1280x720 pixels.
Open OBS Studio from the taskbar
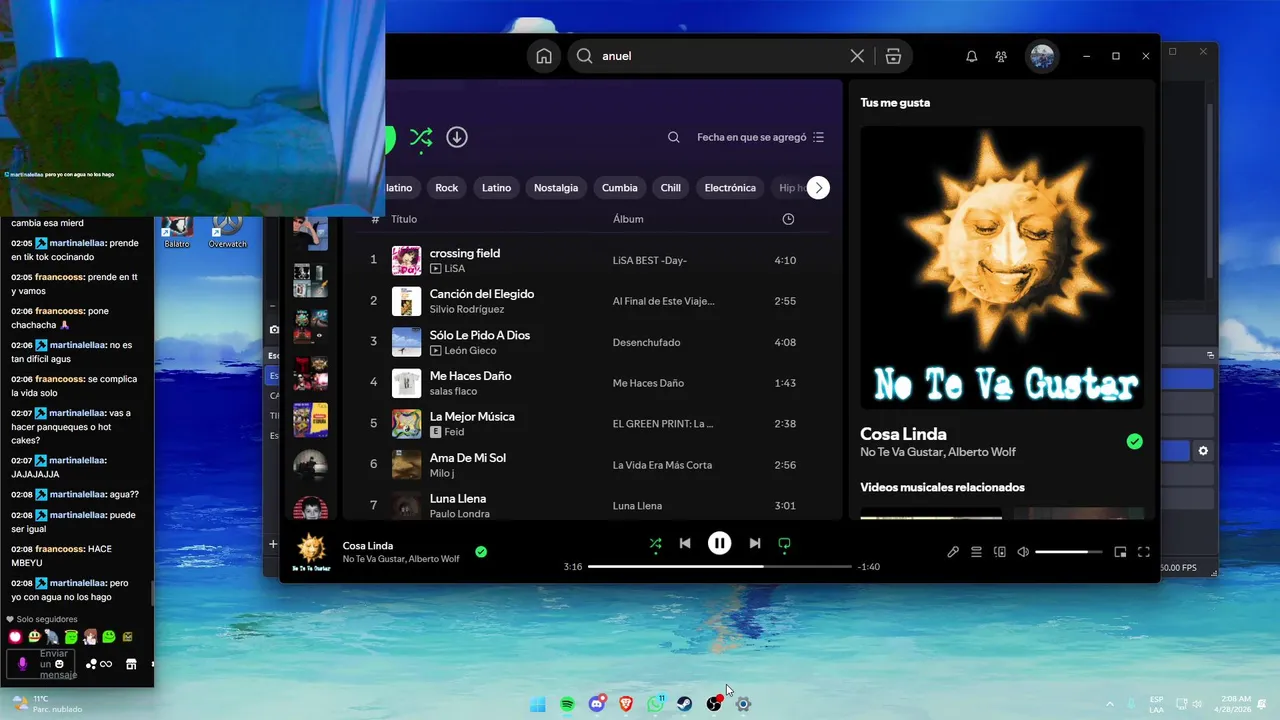pyautogui.click(x=714, y=704)
